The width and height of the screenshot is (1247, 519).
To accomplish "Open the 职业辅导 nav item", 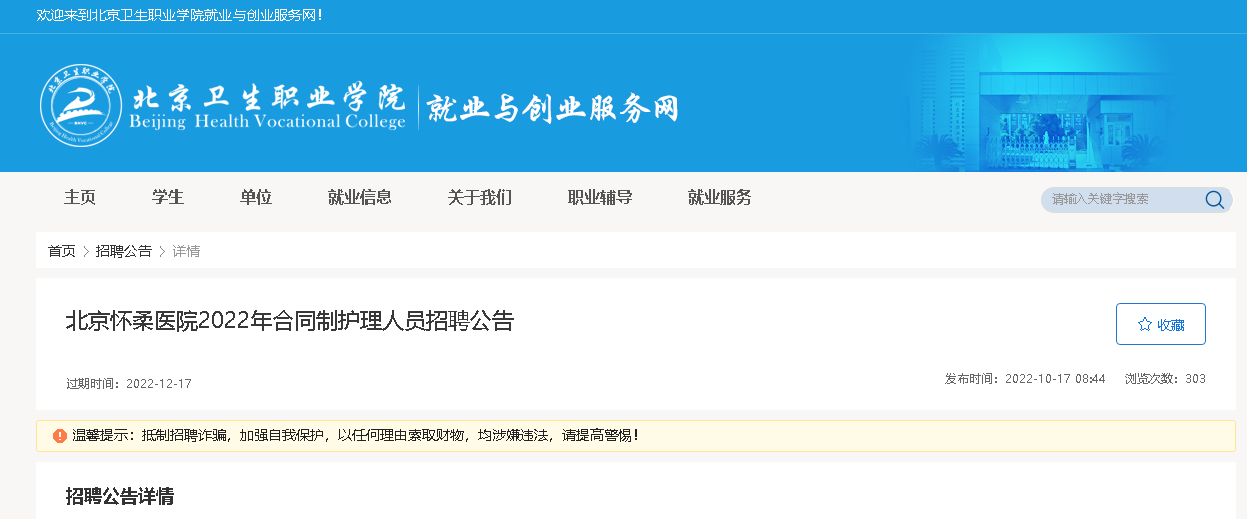I will (600, 198).
